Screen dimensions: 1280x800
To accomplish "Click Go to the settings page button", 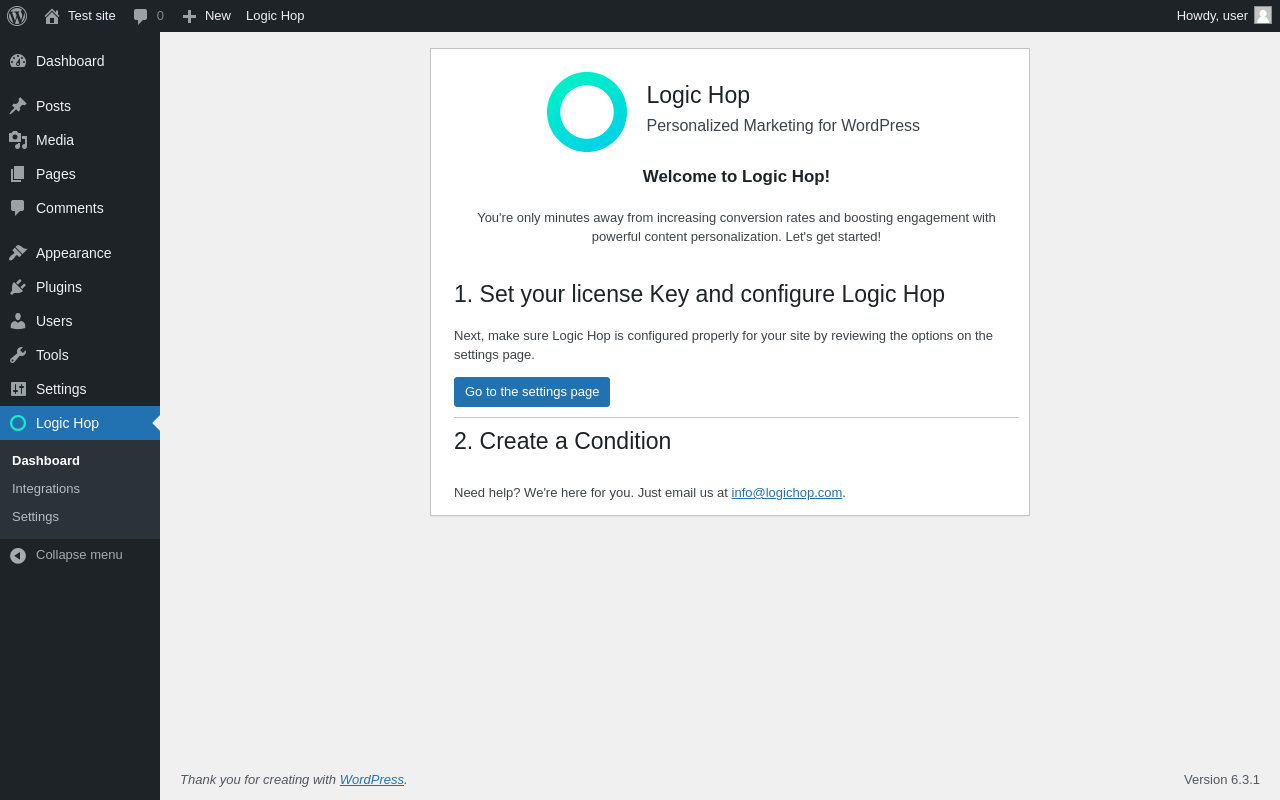I will [532, 392].
